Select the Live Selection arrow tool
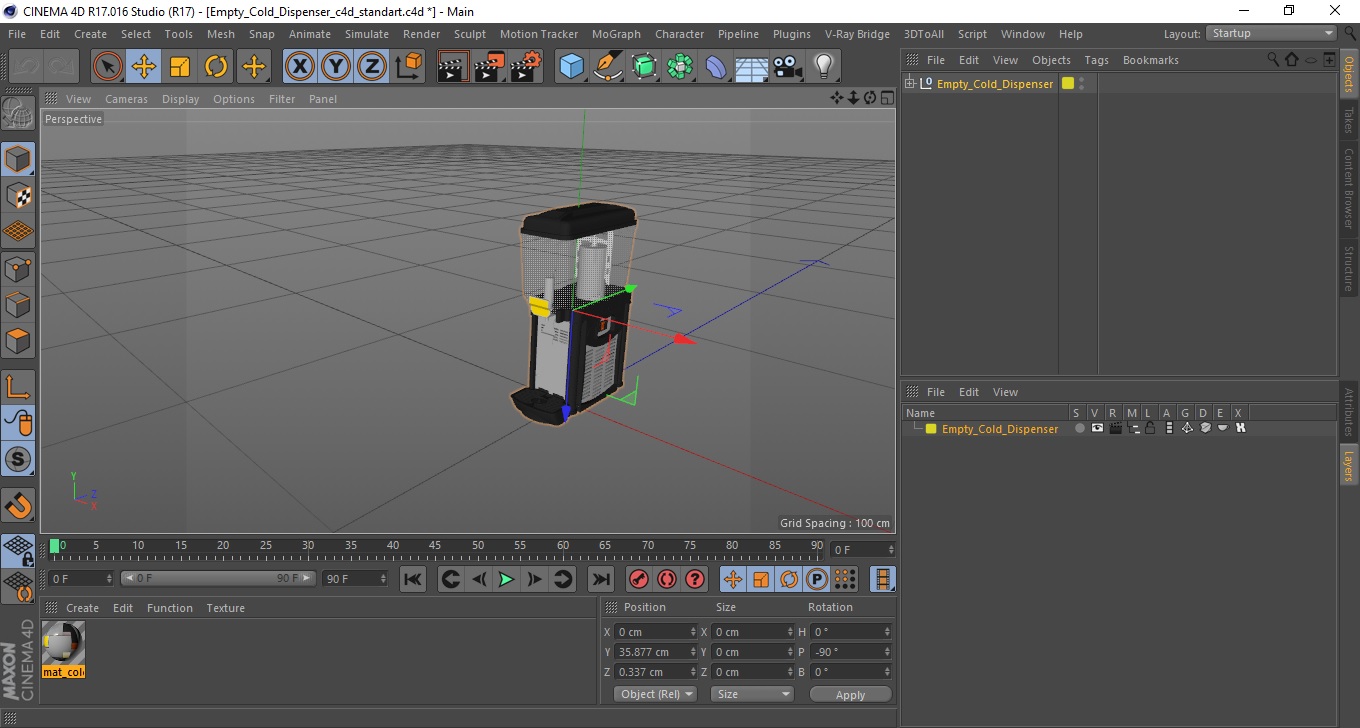Image resolution: width=1360 pixels, height=728 pixels. click(108, 67)
